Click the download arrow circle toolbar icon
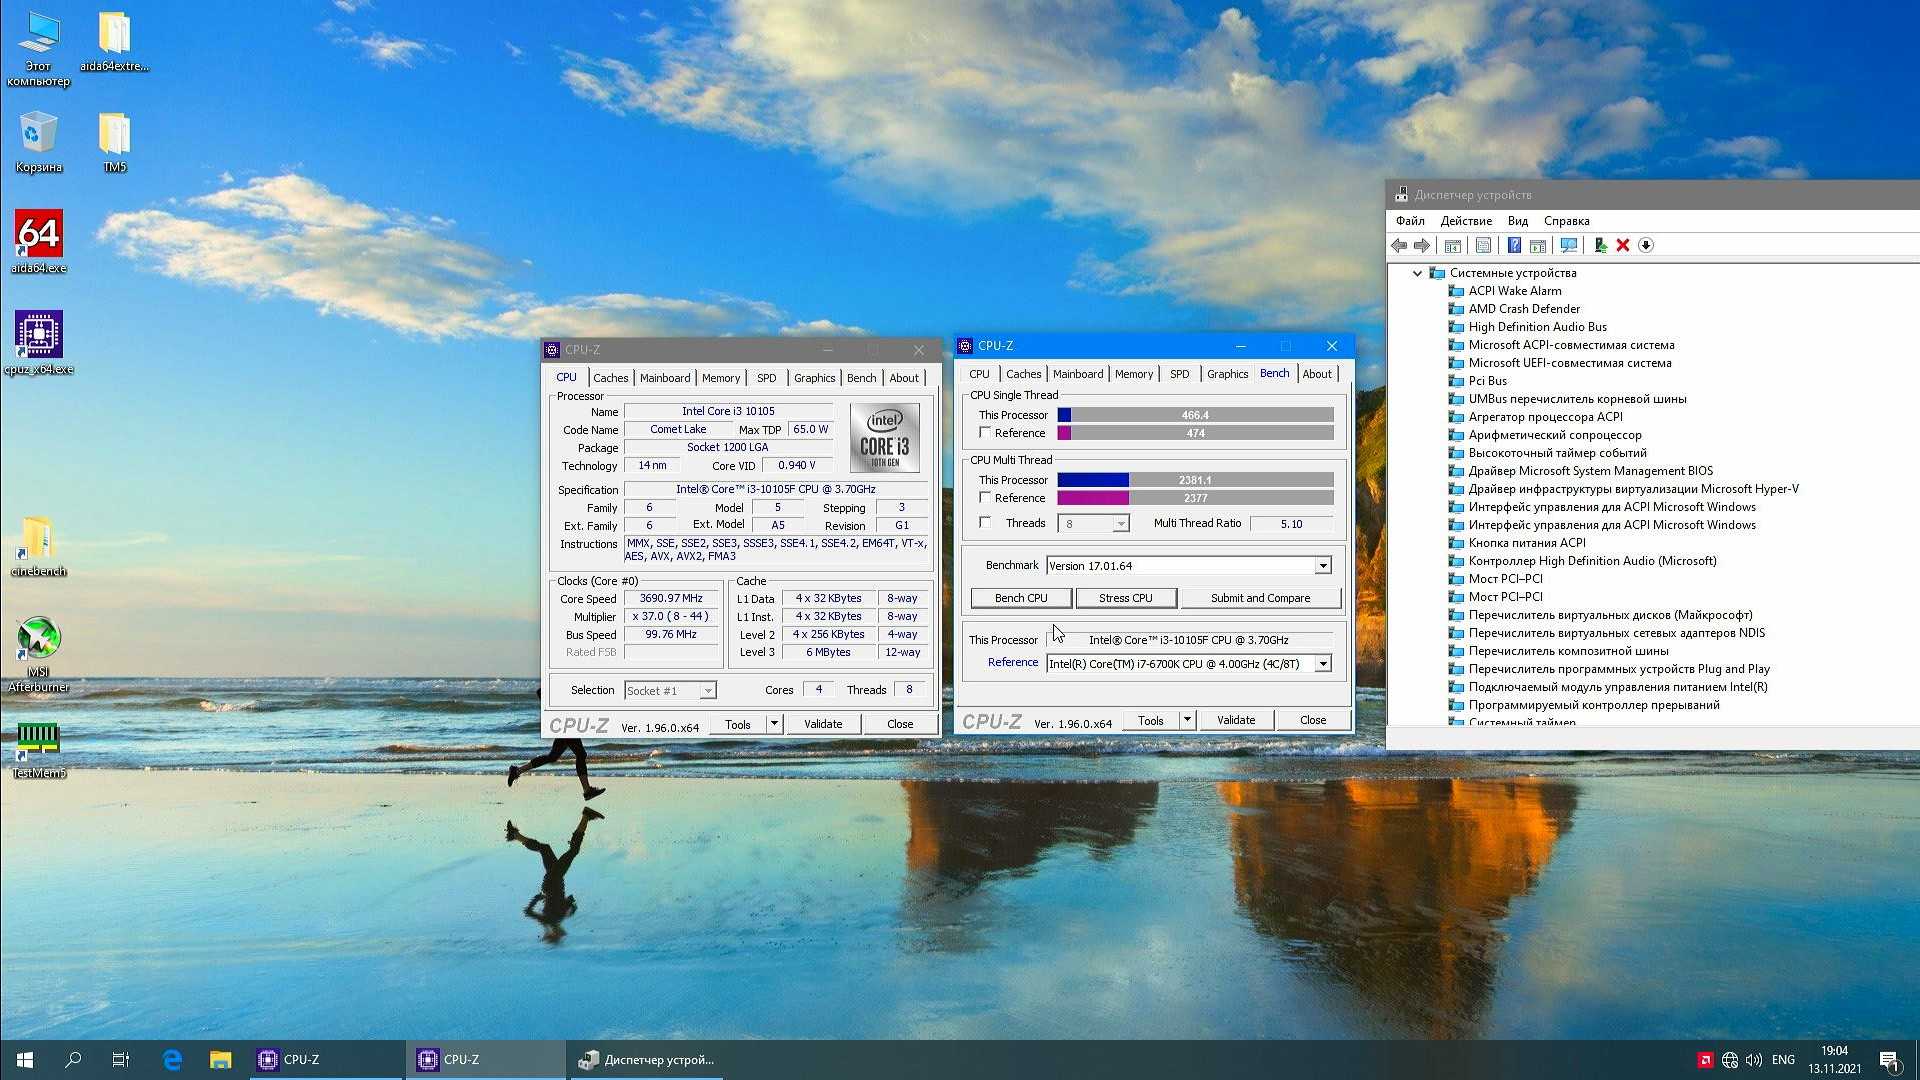Screen dimensions: 1920x1080 1646,245
